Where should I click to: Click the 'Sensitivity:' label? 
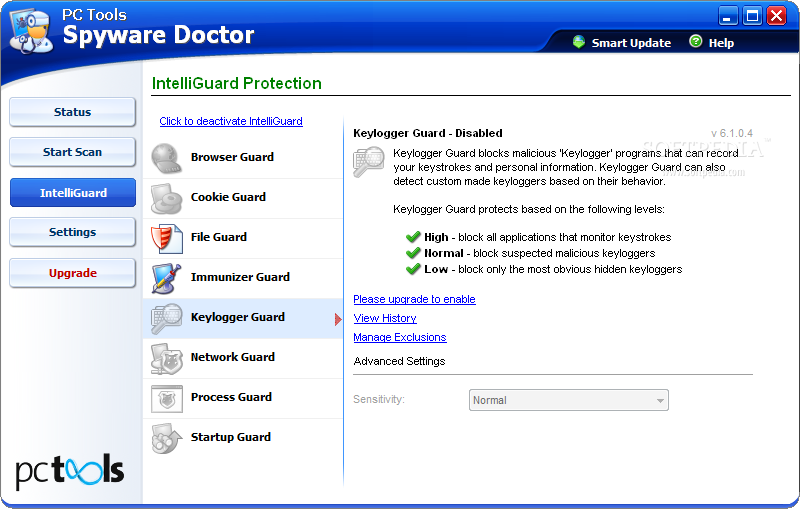pos(379,399)
